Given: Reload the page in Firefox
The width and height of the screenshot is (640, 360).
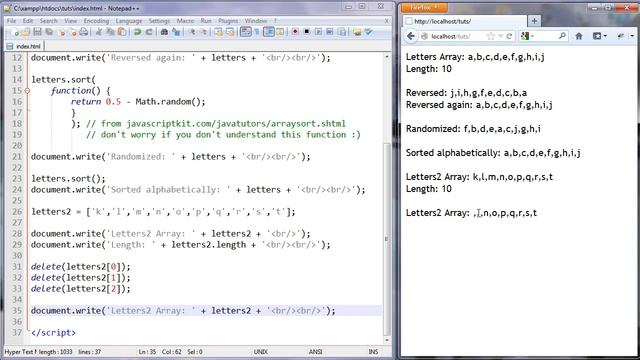Looking at the screenshot, I should (x=509, y=36).
